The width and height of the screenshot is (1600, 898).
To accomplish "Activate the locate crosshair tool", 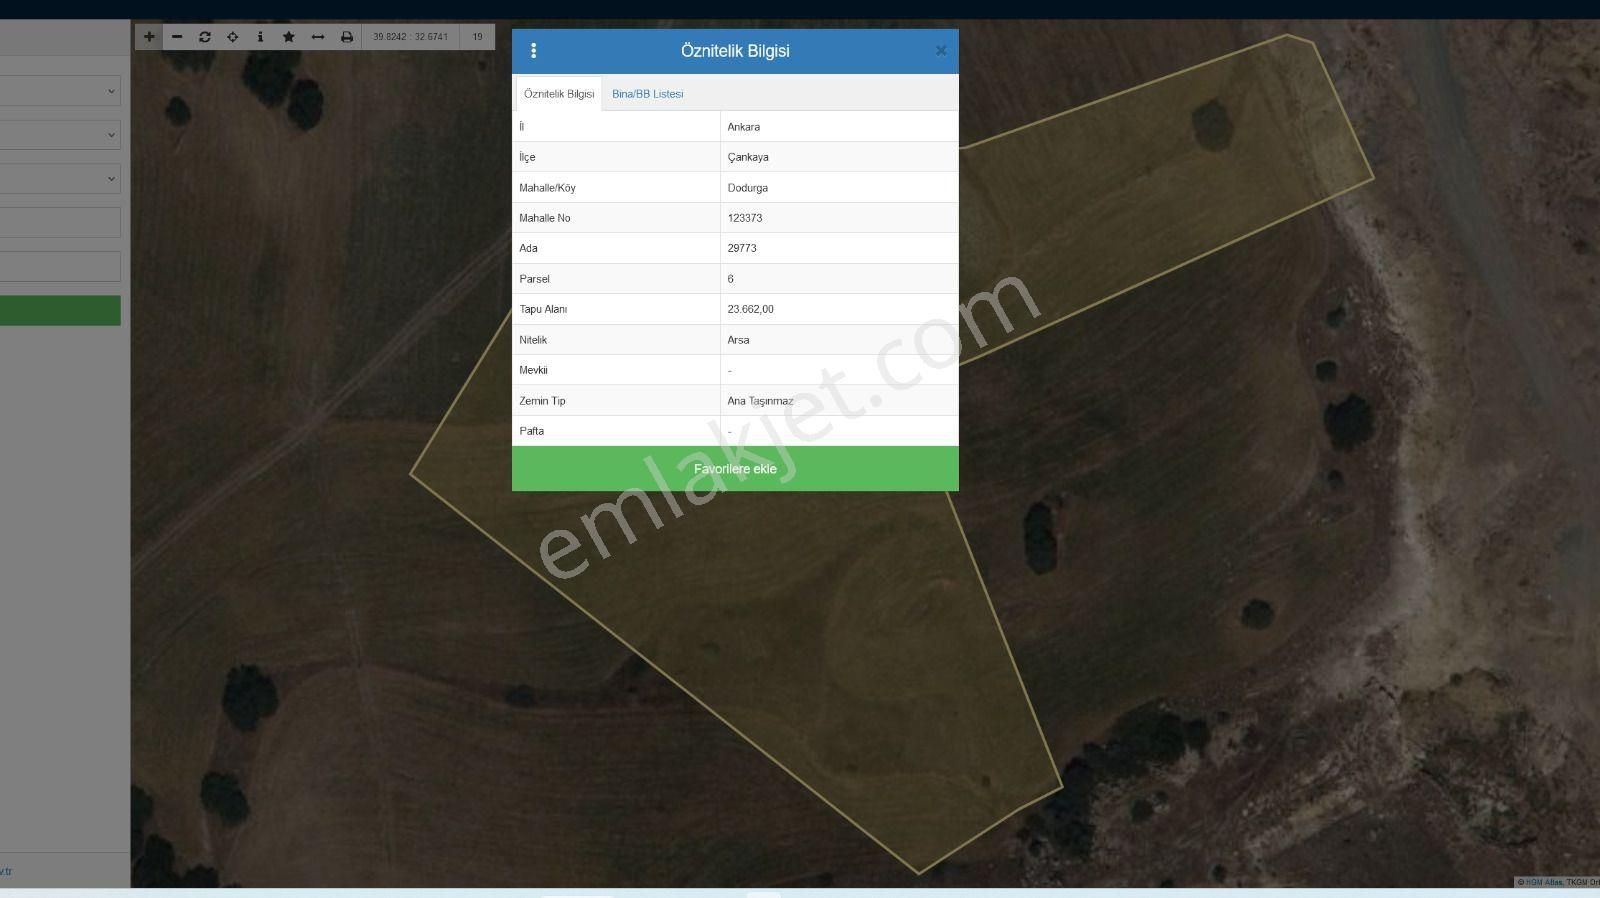I will [x=233, y=37].
